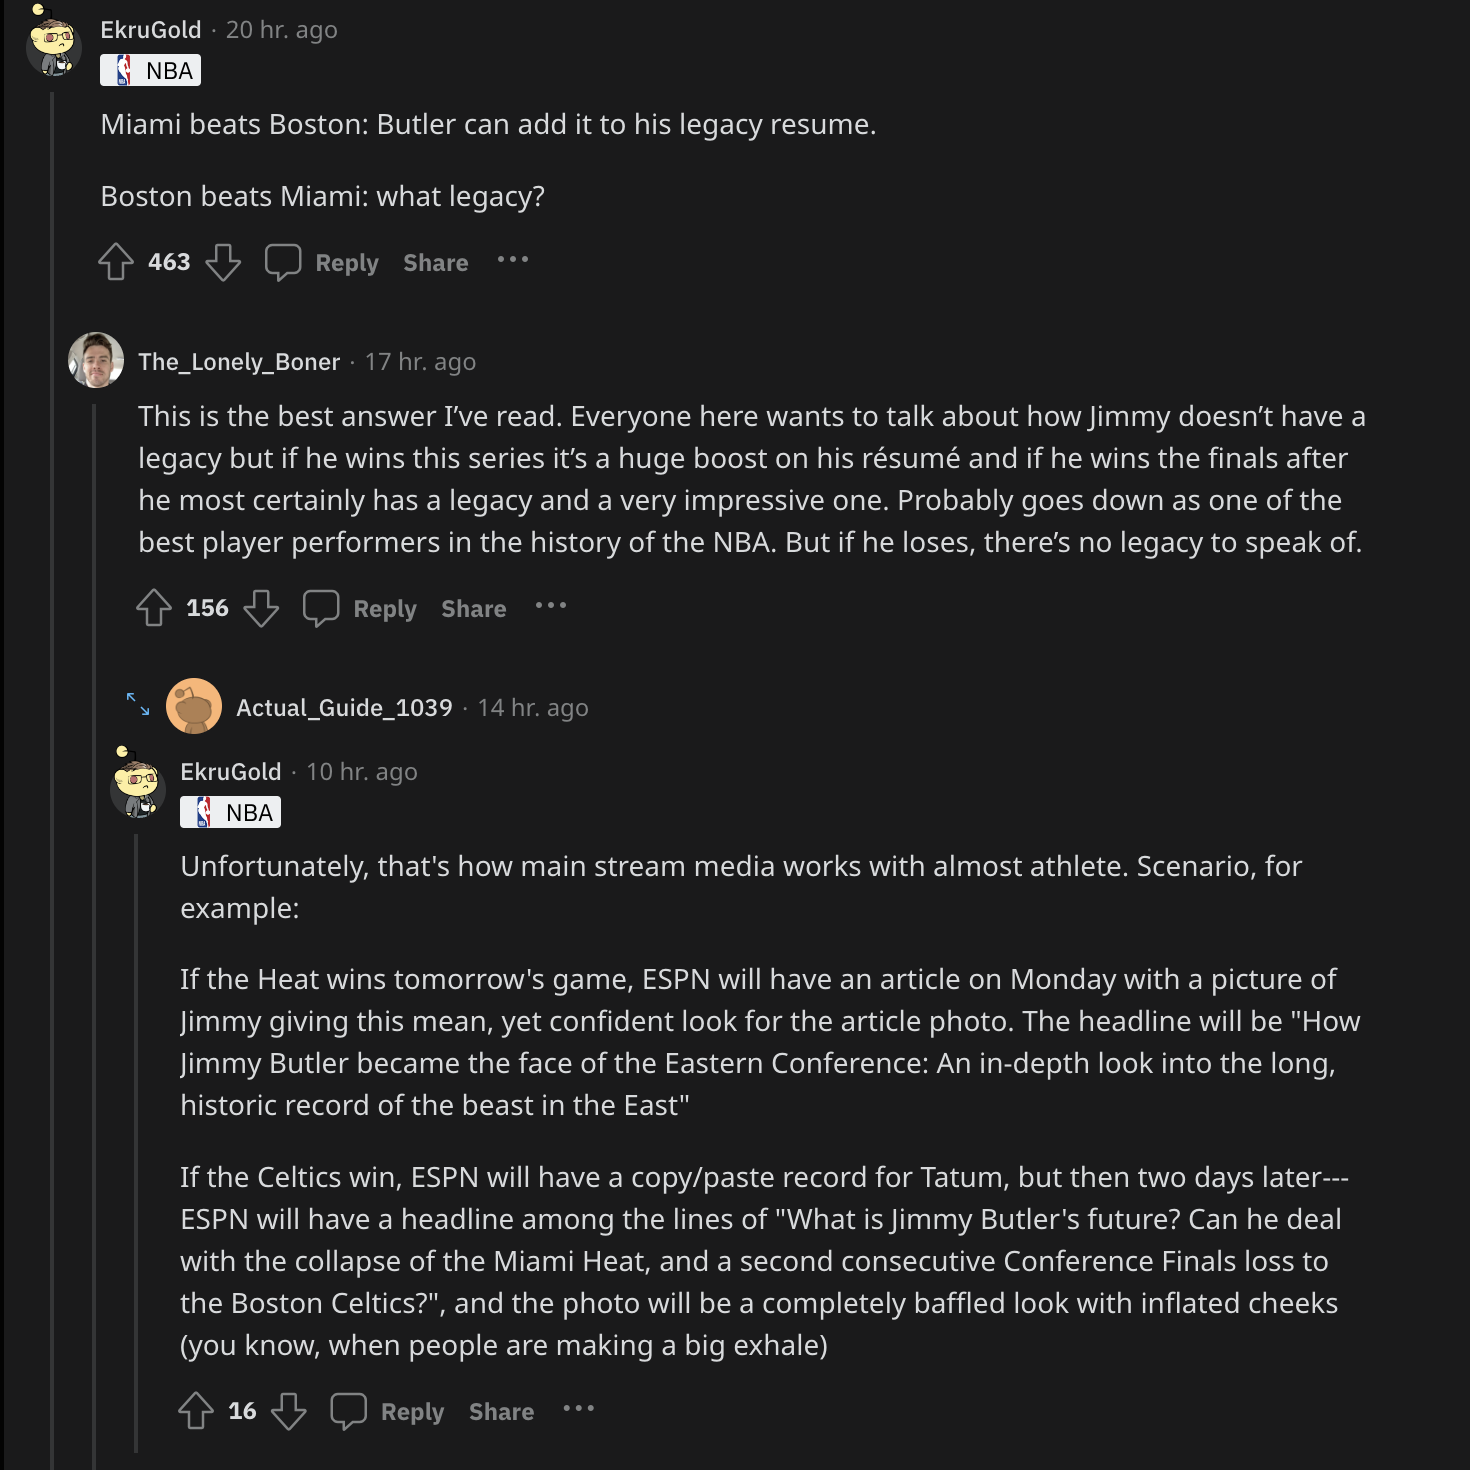Click comment bubble icon on 463-point comment
The width and height of the screenshot is (1470, 1470).
click(x=283, y=262)
